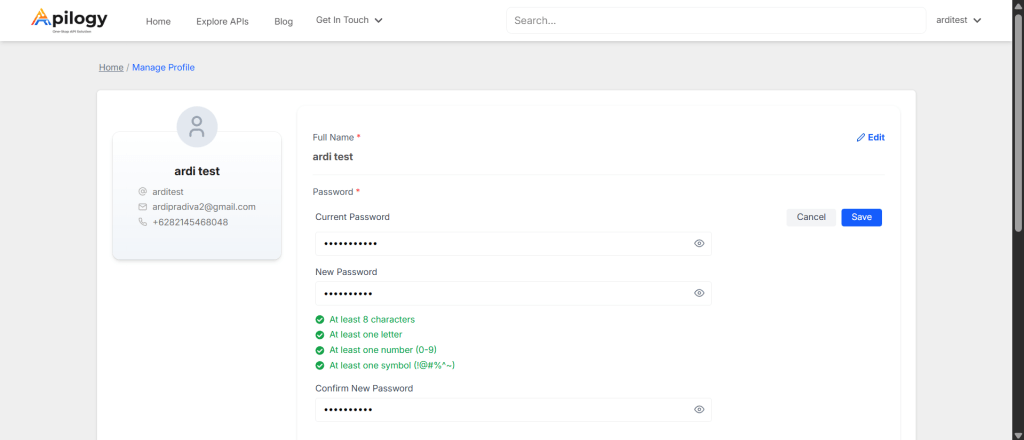Click the email envelope icon
This screenshot has width=1024, height=440.
pos(143,207)
